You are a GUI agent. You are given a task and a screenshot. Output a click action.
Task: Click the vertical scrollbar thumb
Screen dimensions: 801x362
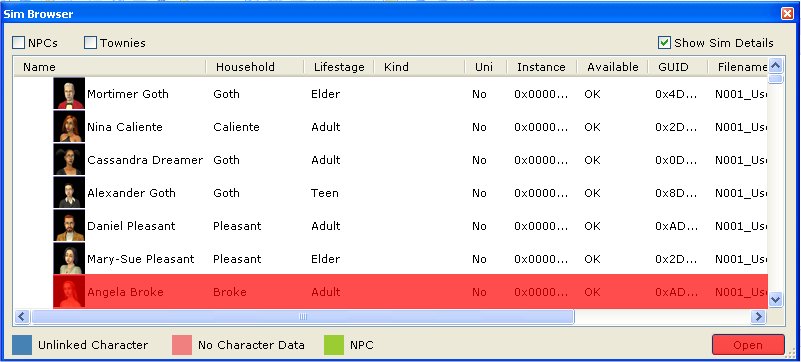[x=775, y=79]
